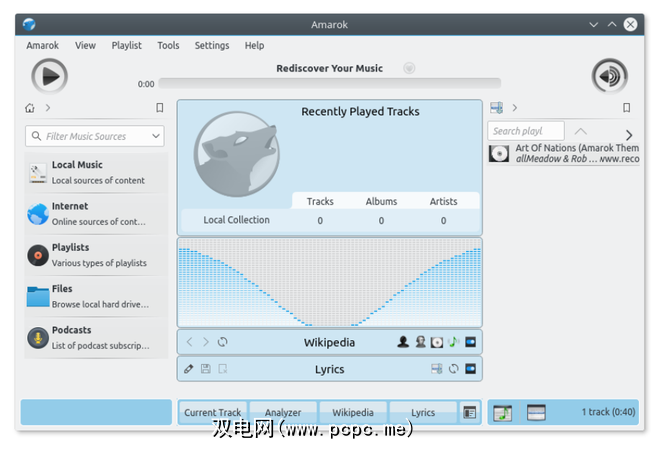Open Lyrics applet settings icon
This screenshot has height=452, width=670.
click(x=470, y=369)
